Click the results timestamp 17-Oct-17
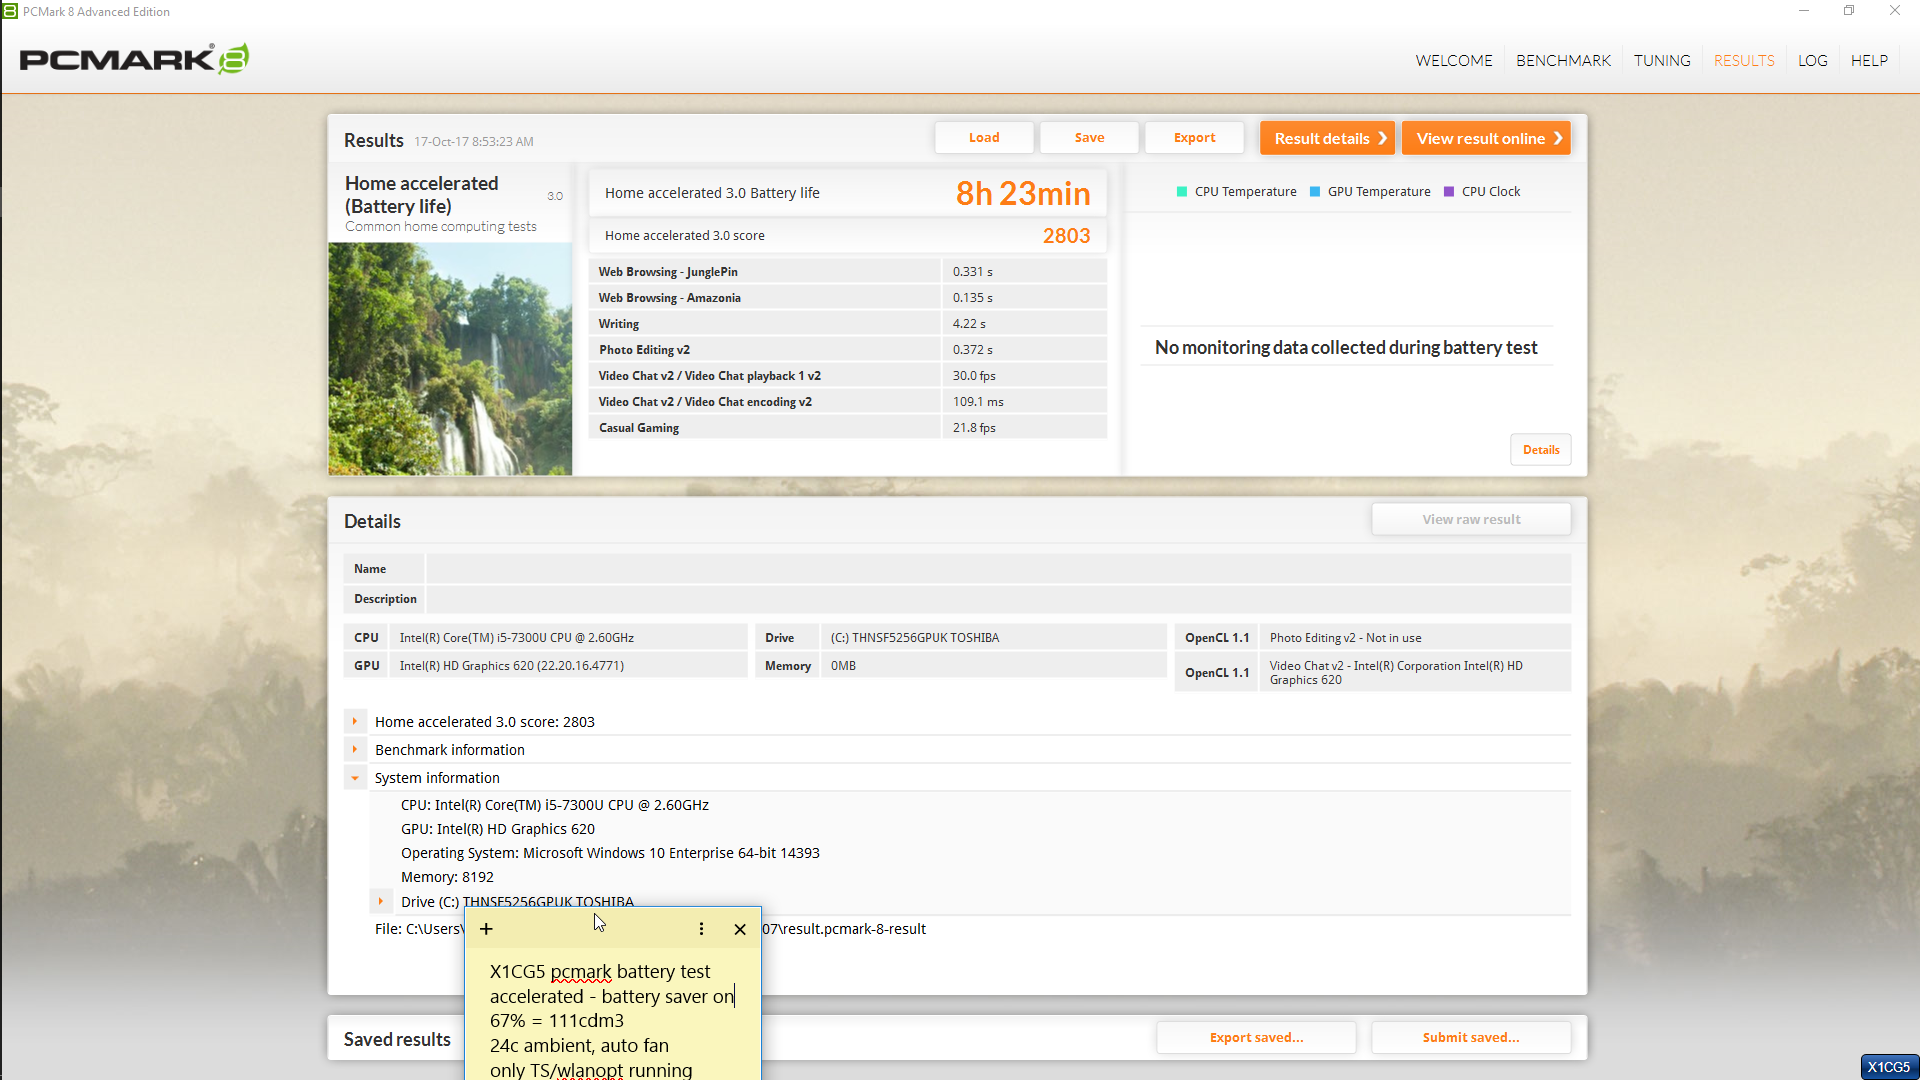 pos(474,142)
